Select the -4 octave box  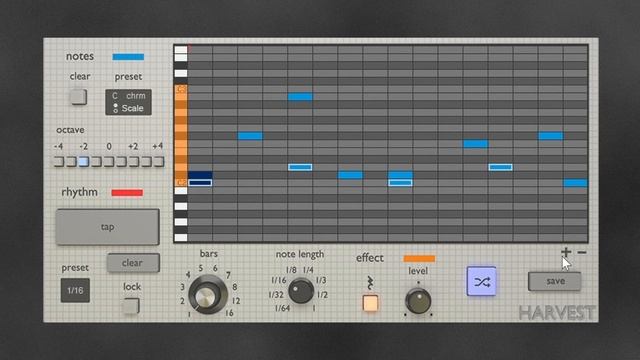pos(59,162)
